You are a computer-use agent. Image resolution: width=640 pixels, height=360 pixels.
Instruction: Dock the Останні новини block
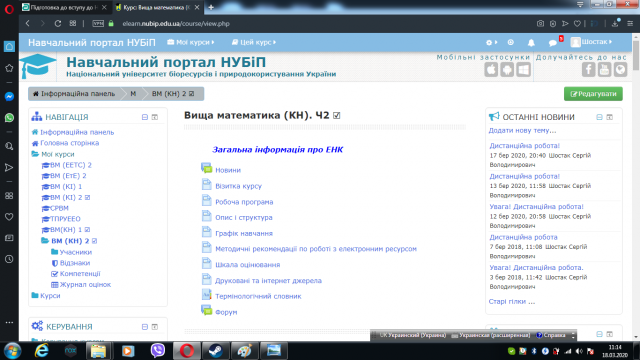click(609, 117)
